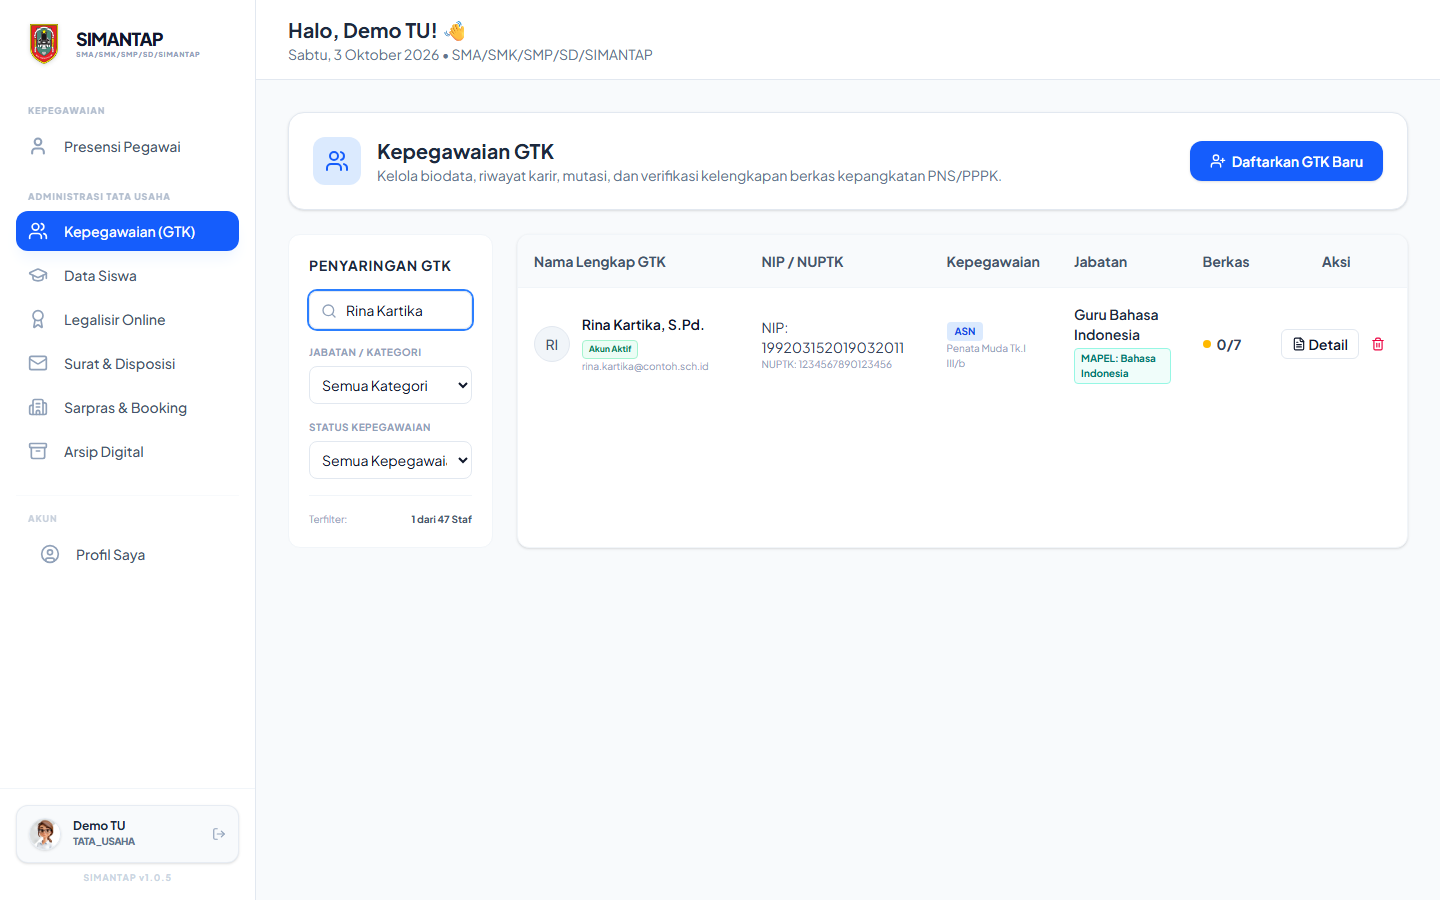Click the Presensi Pegawai person icon
The width and height of the screenshot is (1440, 900).
click(38, 147)
